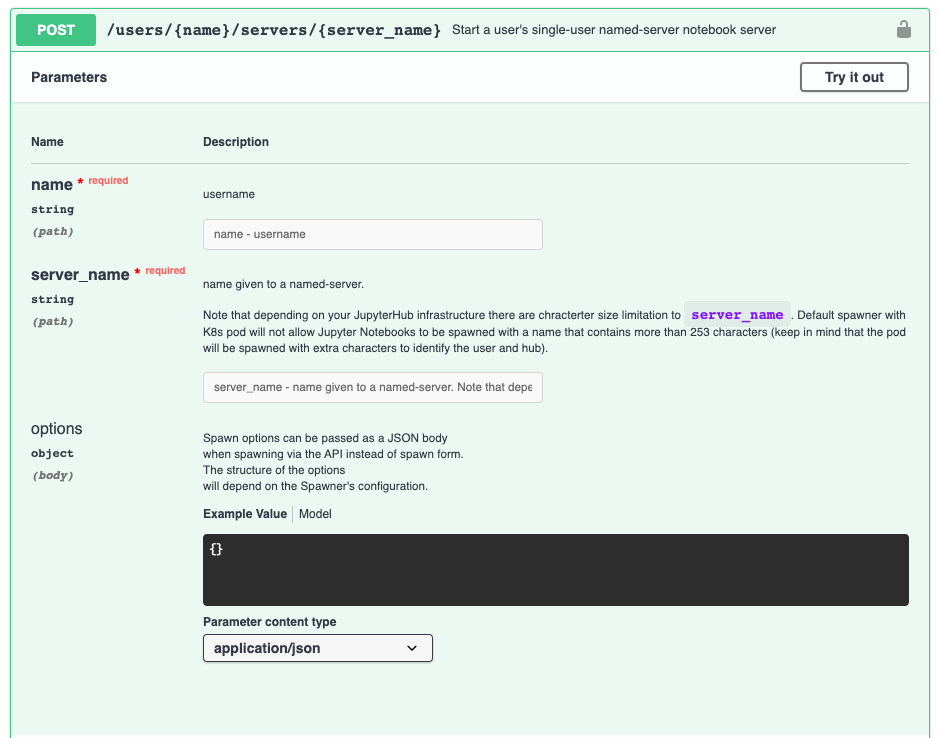Click the Try it out button

point(853,77)
